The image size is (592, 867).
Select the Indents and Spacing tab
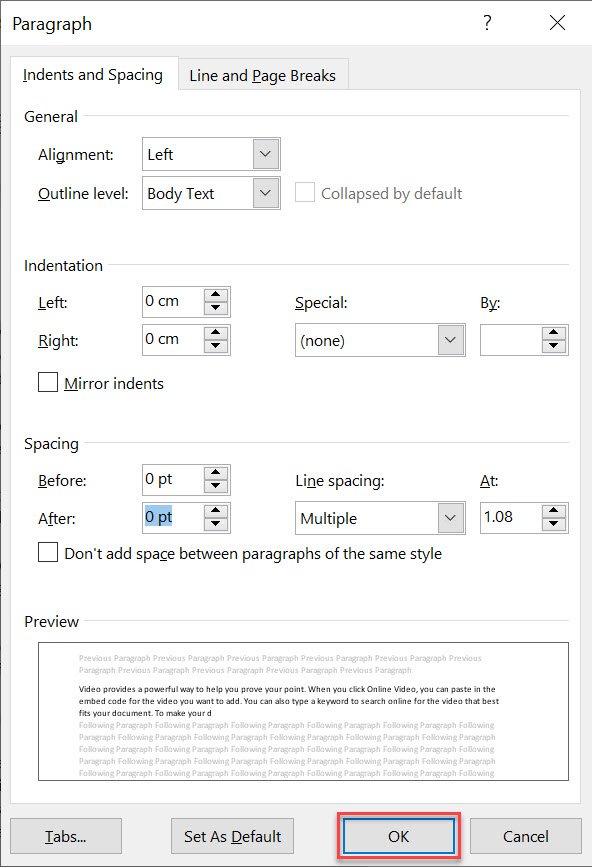point(94,74)
